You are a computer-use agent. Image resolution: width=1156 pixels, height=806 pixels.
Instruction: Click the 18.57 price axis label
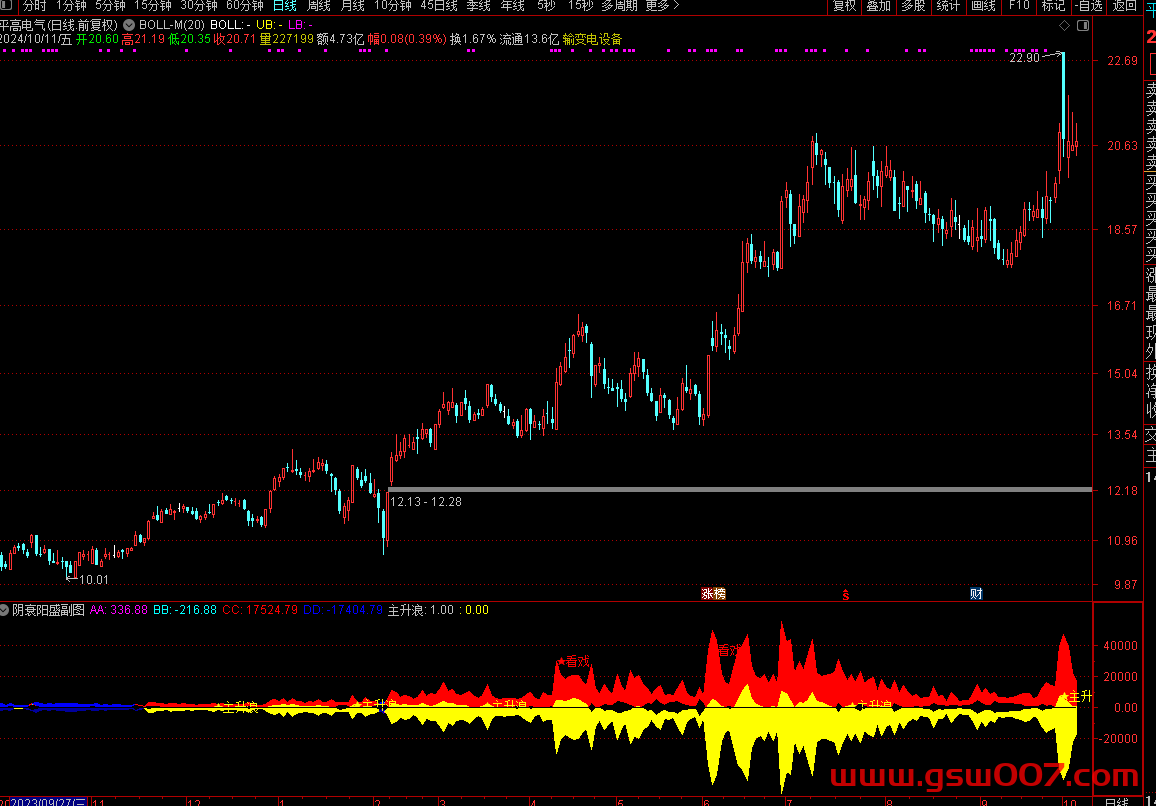point(1122,229)
